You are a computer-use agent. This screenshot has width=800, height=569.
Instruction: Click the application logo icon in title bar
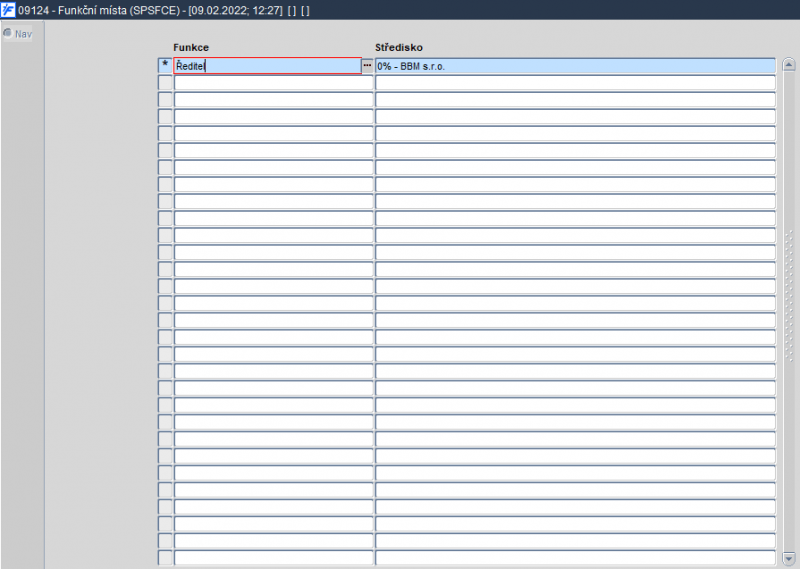click(8, 10)
